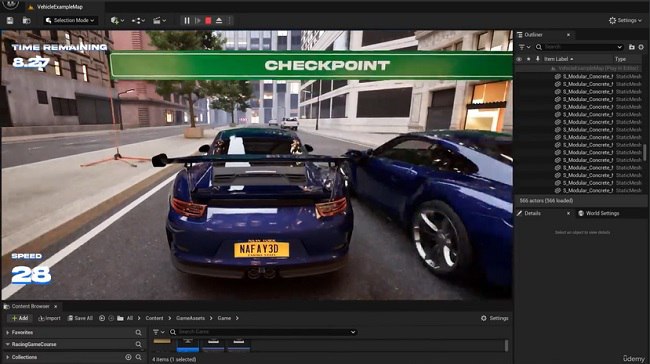The height and width of the screenshot is (364, 650).
Task: Go to the Game breadcrumb
Action: click(224, 318)
